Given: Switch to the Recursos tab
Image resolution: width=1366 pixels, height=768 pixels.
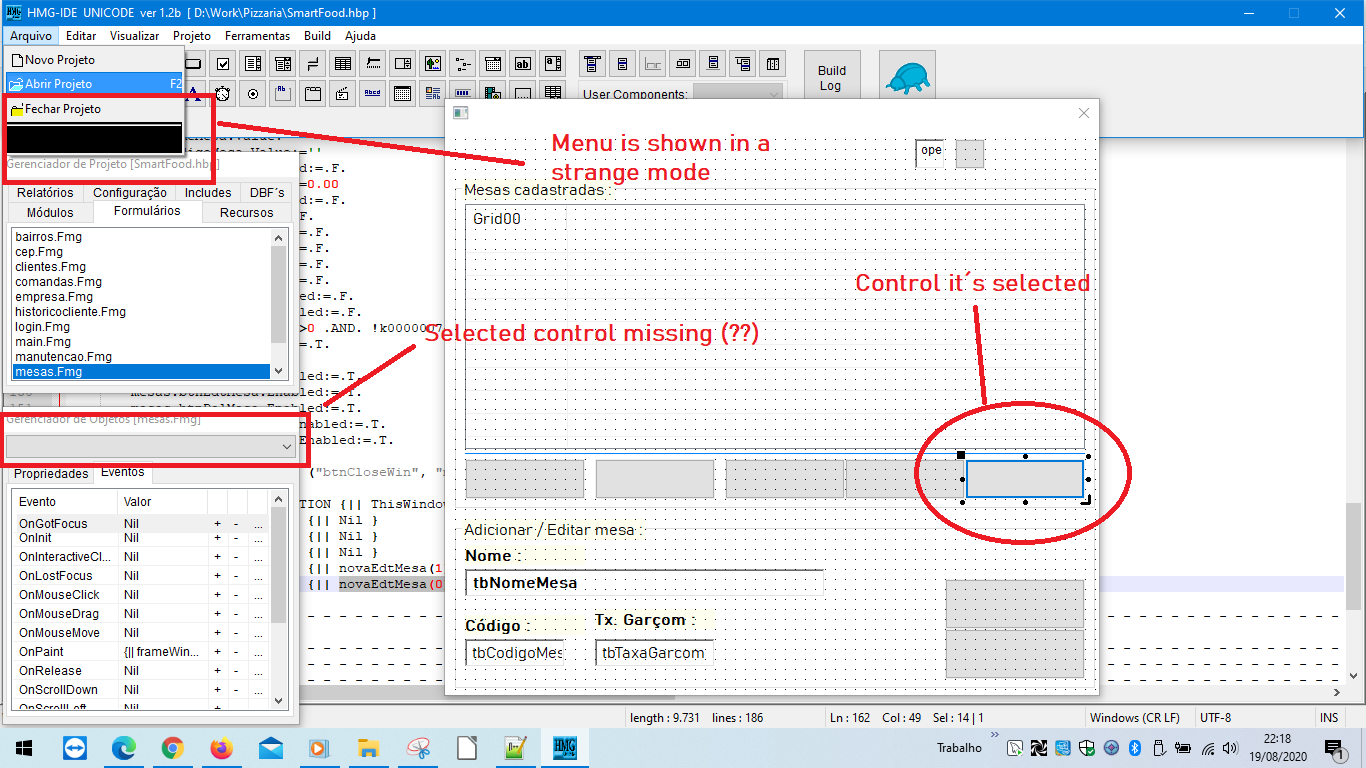Looking at the screenshot, I should click(x=247, y=212).
